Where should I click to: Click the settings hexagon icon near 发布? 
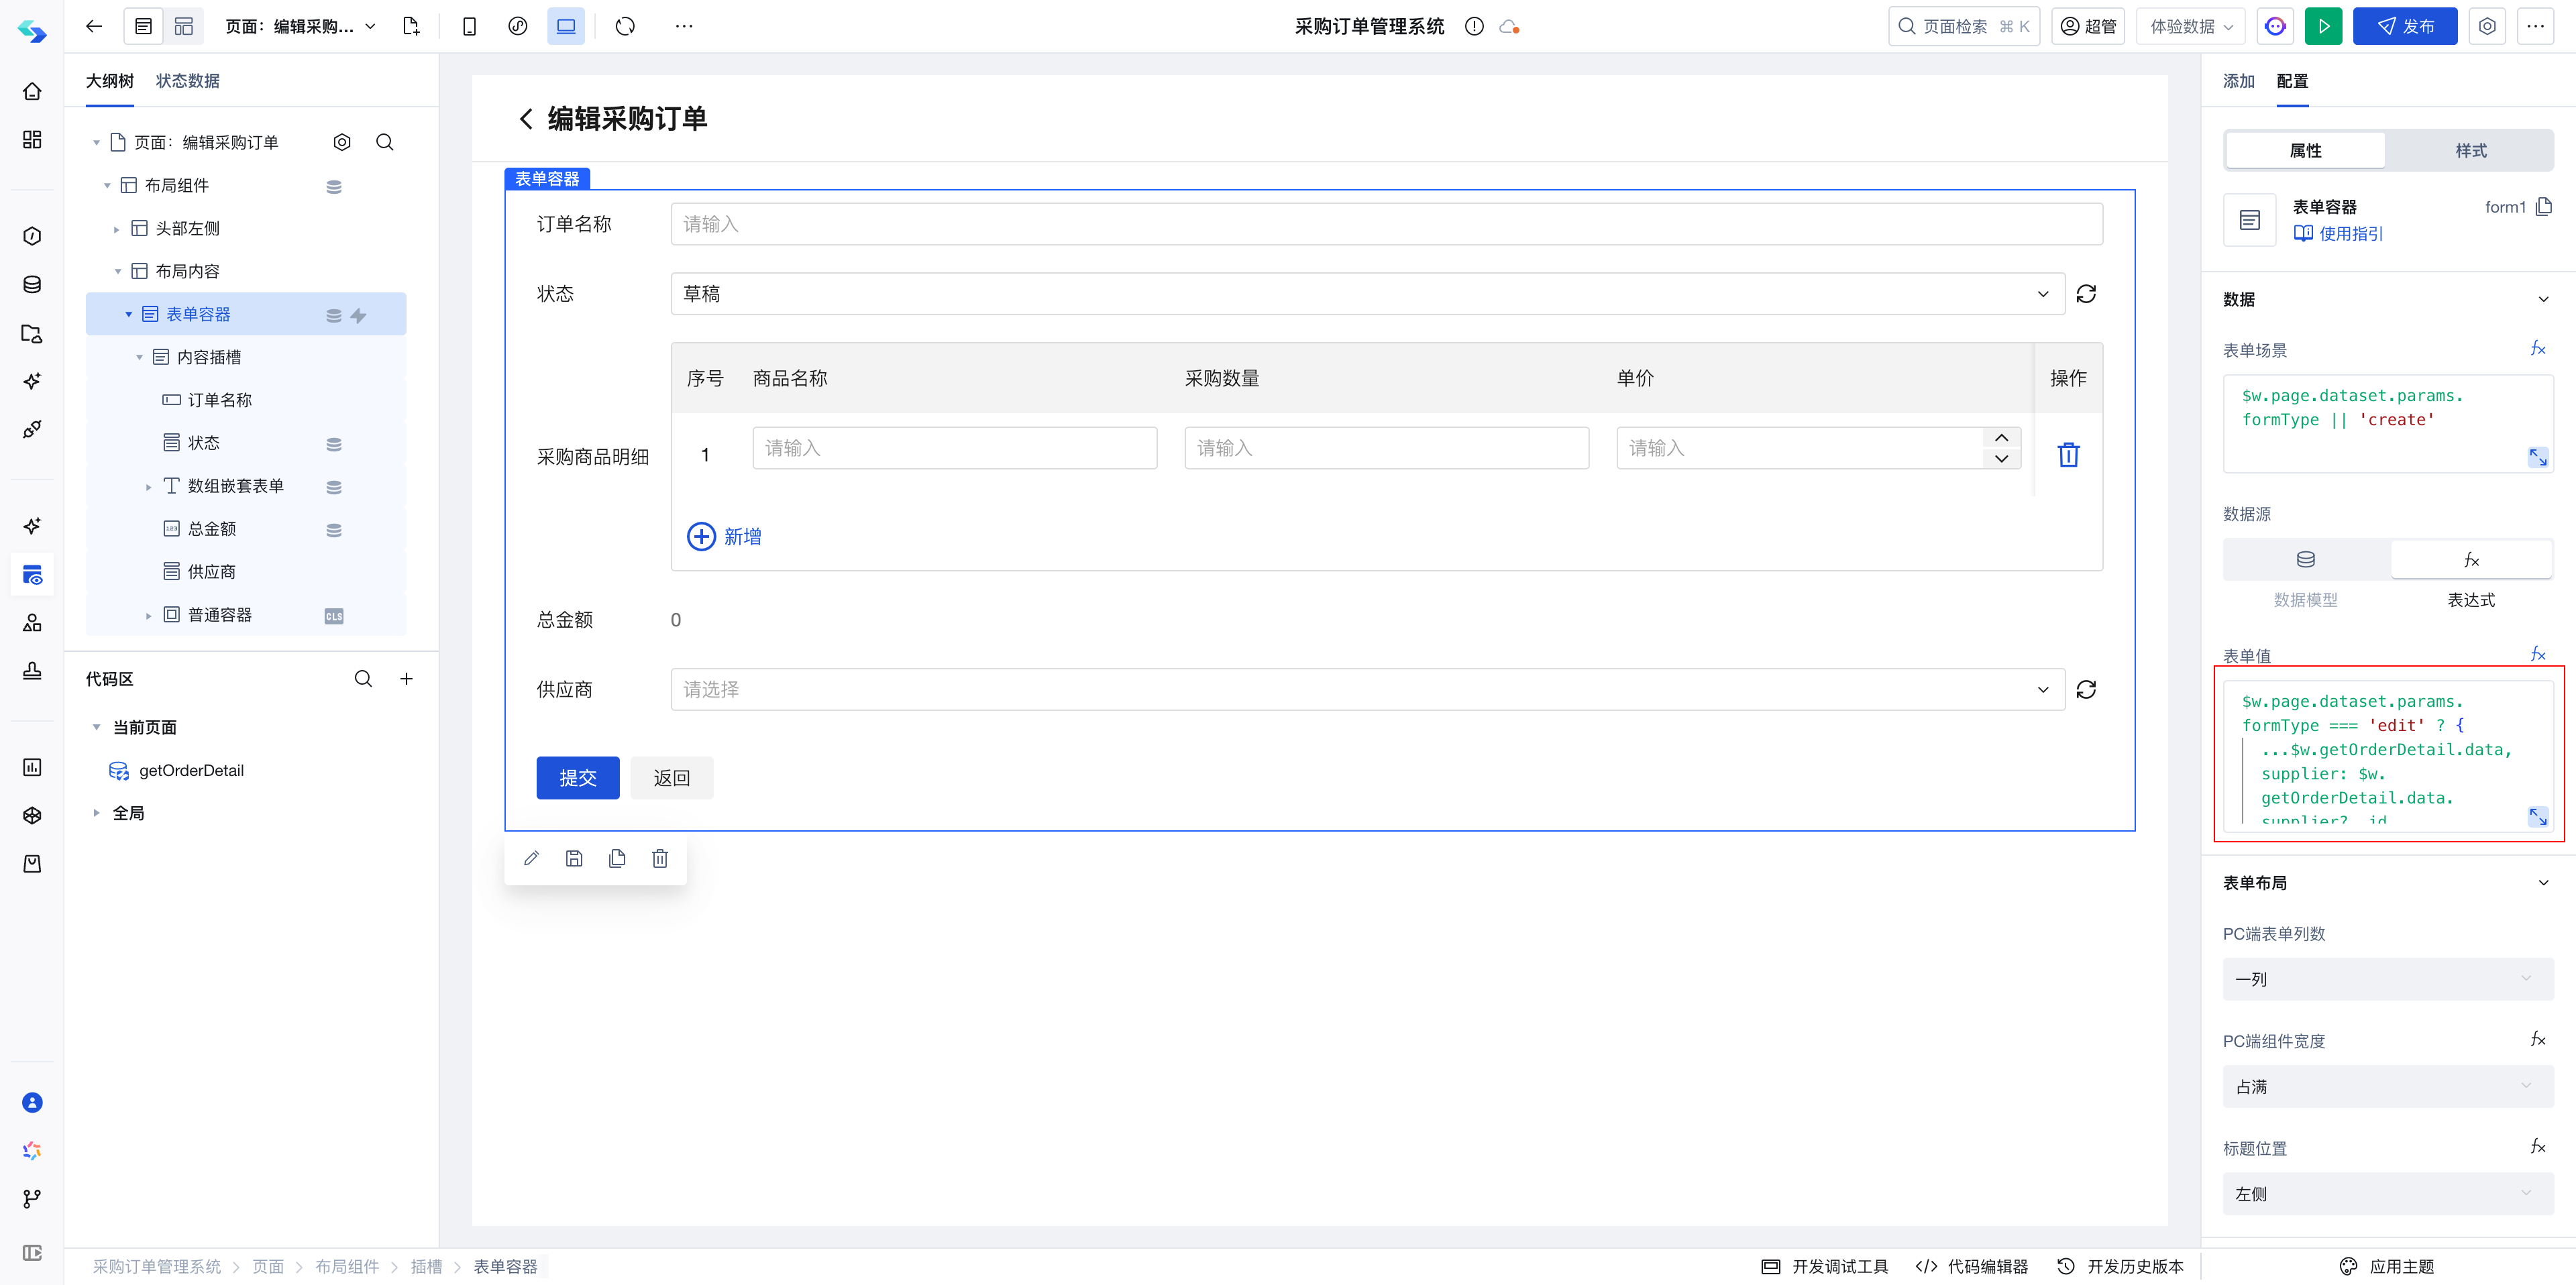2487,26
